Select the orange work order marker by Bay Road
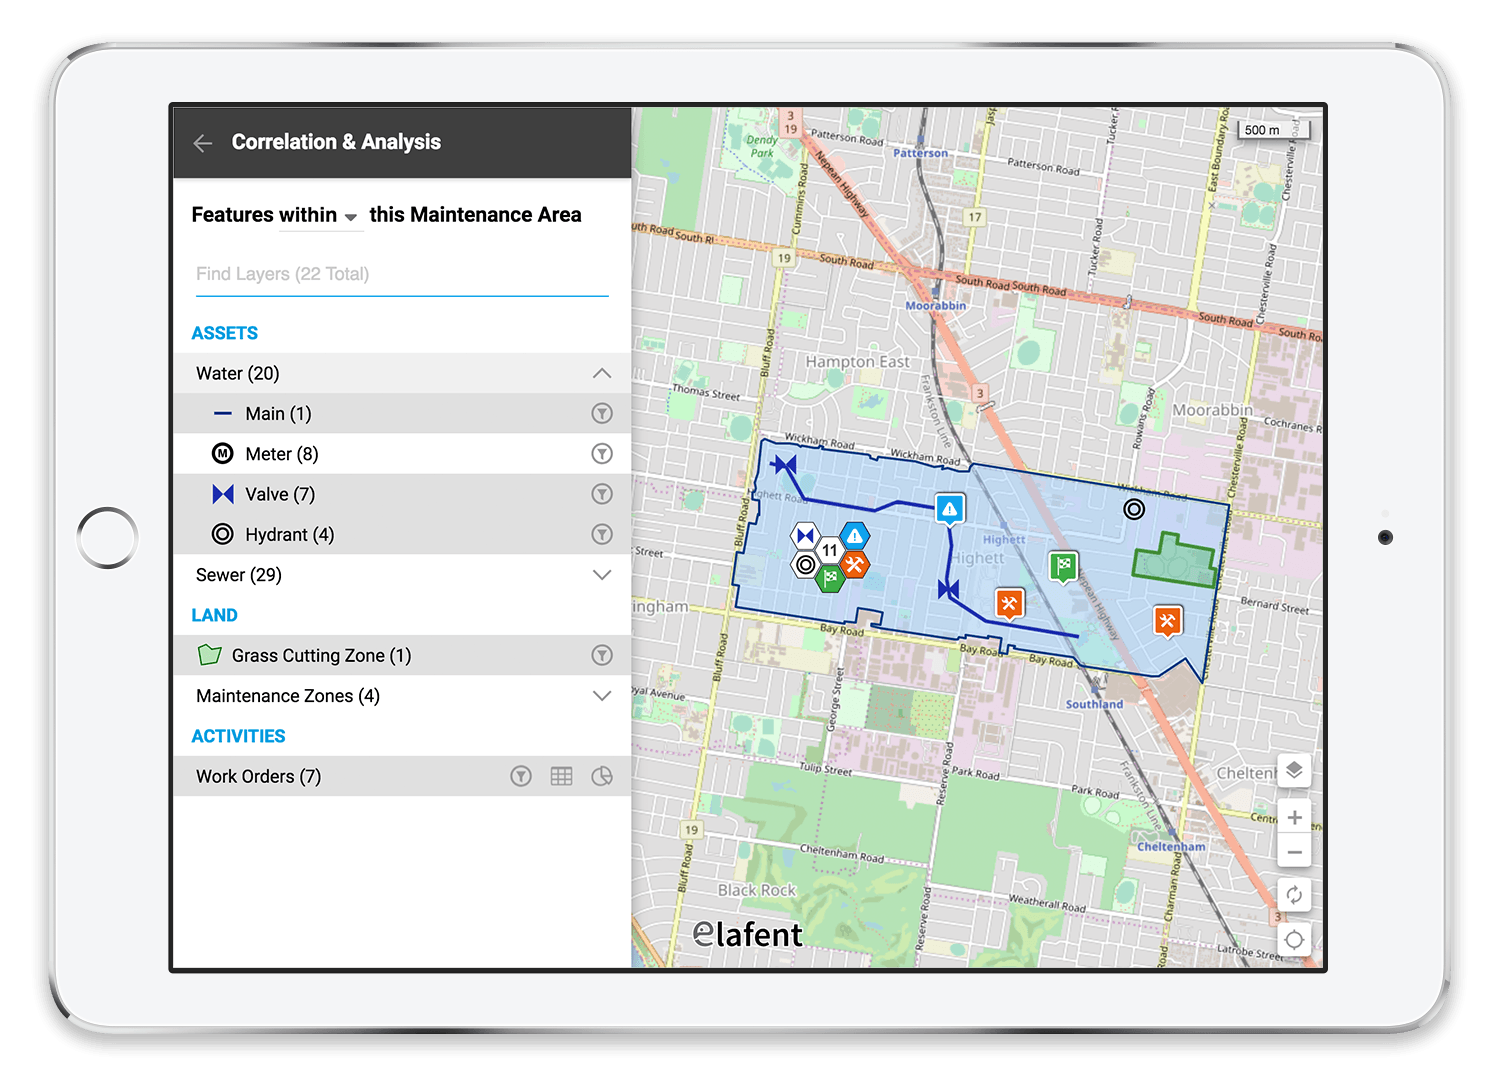Image resolution: width=1500 pixels, height=1080 pixels. [1010, 604]
